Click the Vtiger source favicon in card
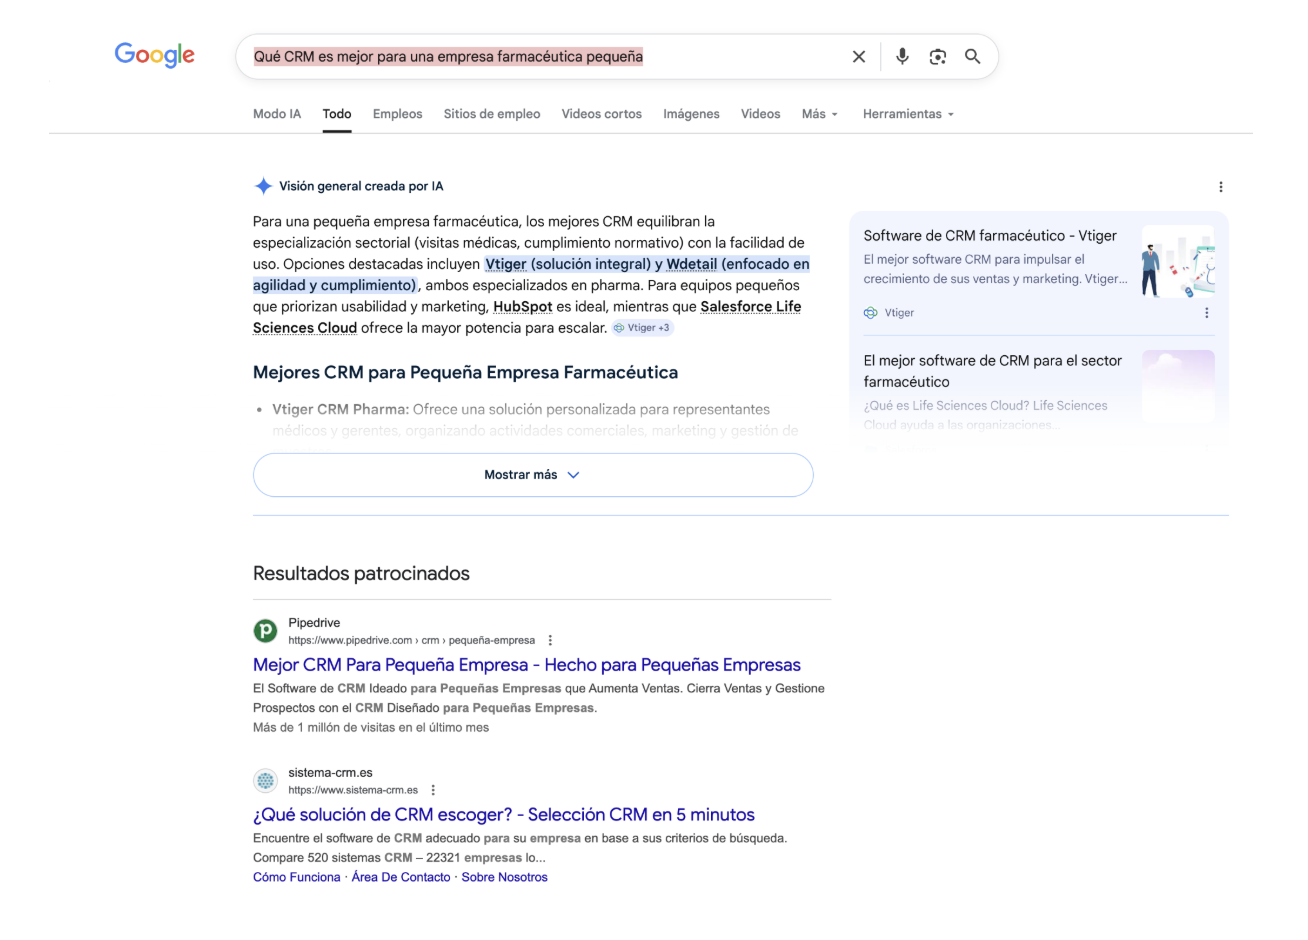The height and width of the screenshot is (940, 1308). click(871, 313)
